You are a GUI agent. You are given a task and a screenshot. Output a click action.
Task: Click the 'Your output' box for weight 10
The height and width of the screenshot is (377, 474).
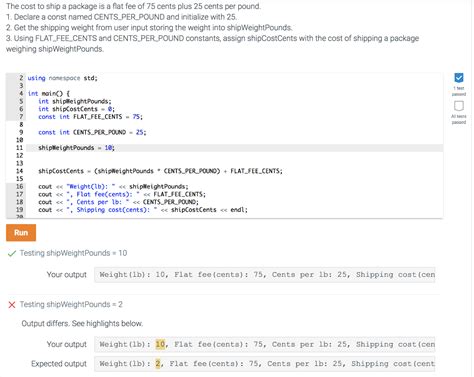click(265, 275)
